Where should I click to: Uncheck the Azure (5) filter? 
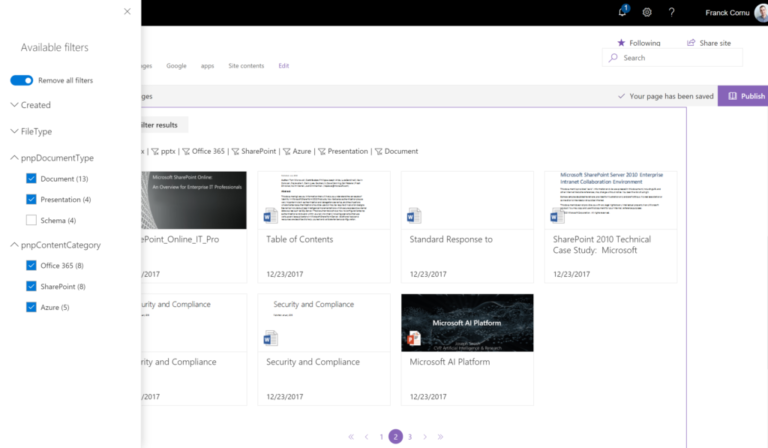point(31,307)
